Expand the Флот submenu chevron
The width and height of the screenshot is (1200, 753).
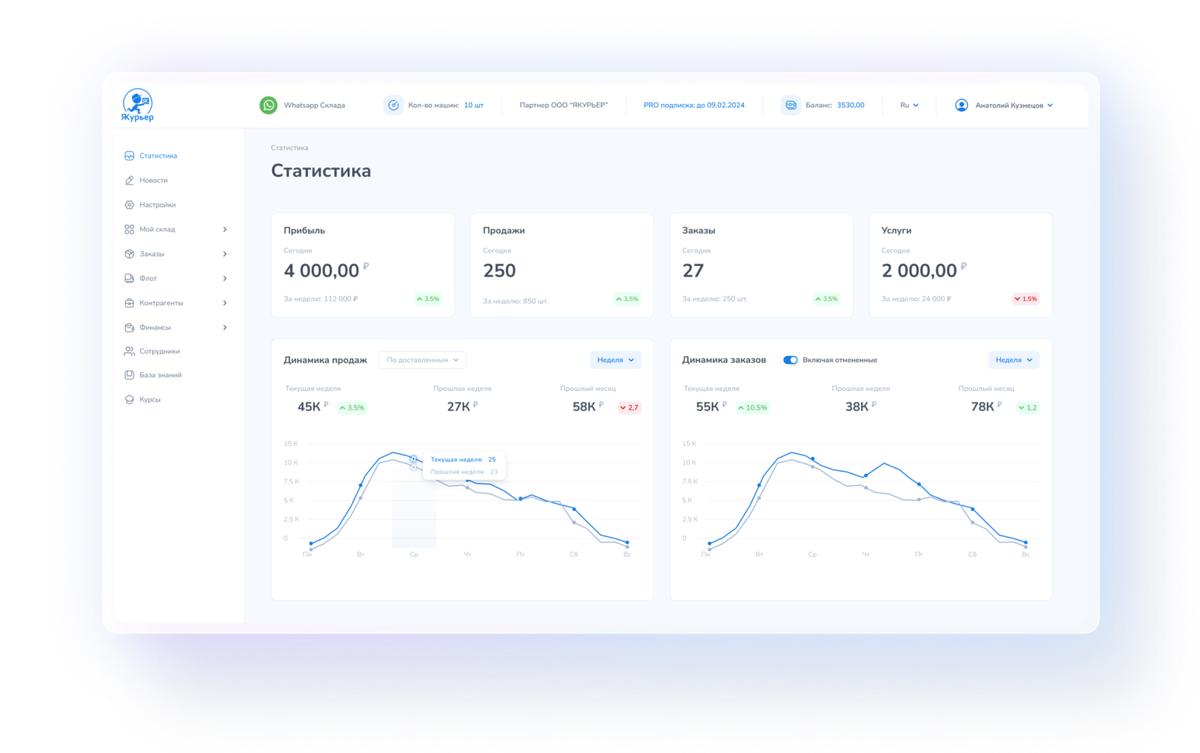(x=225, y=278)
